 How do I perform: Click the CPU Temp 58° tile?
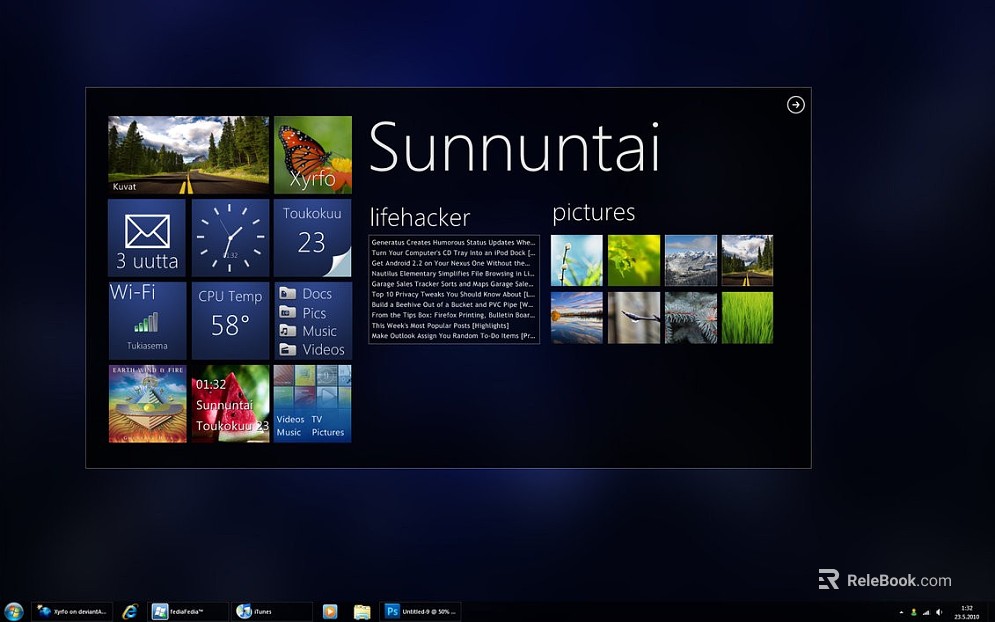pos(230,320)
